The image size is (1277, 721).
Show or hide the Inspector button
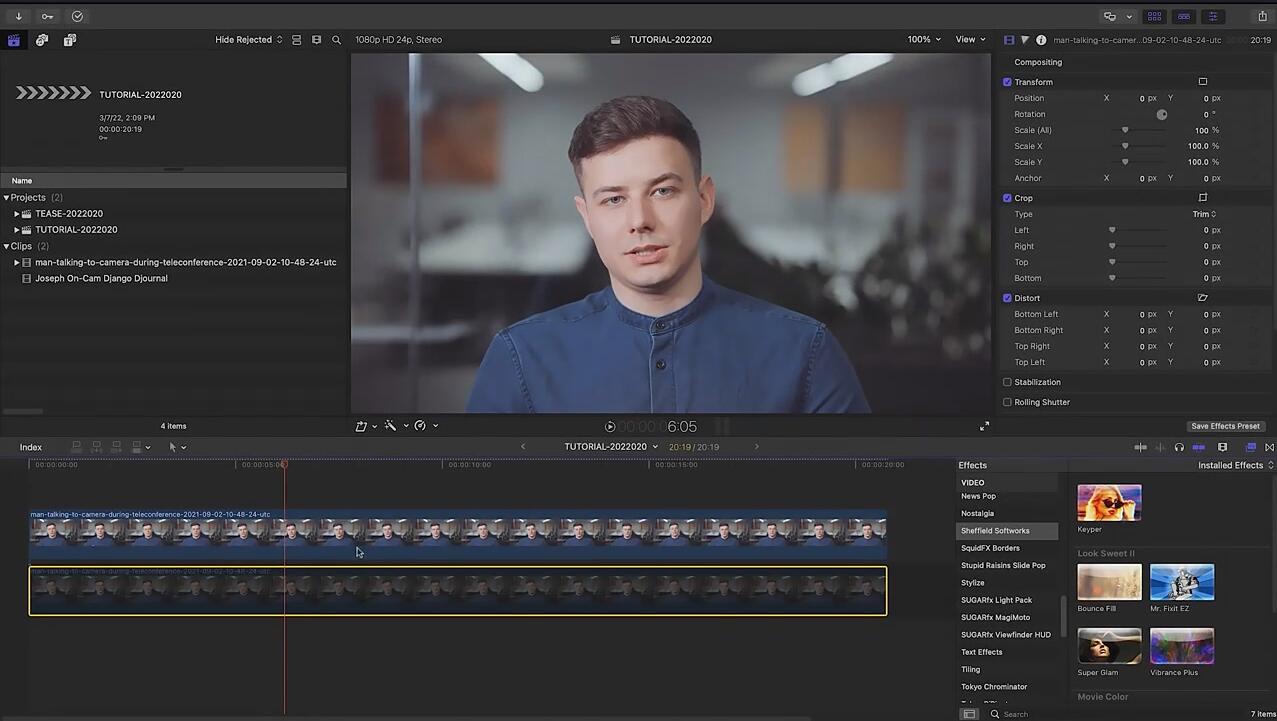pos(1213,16)
